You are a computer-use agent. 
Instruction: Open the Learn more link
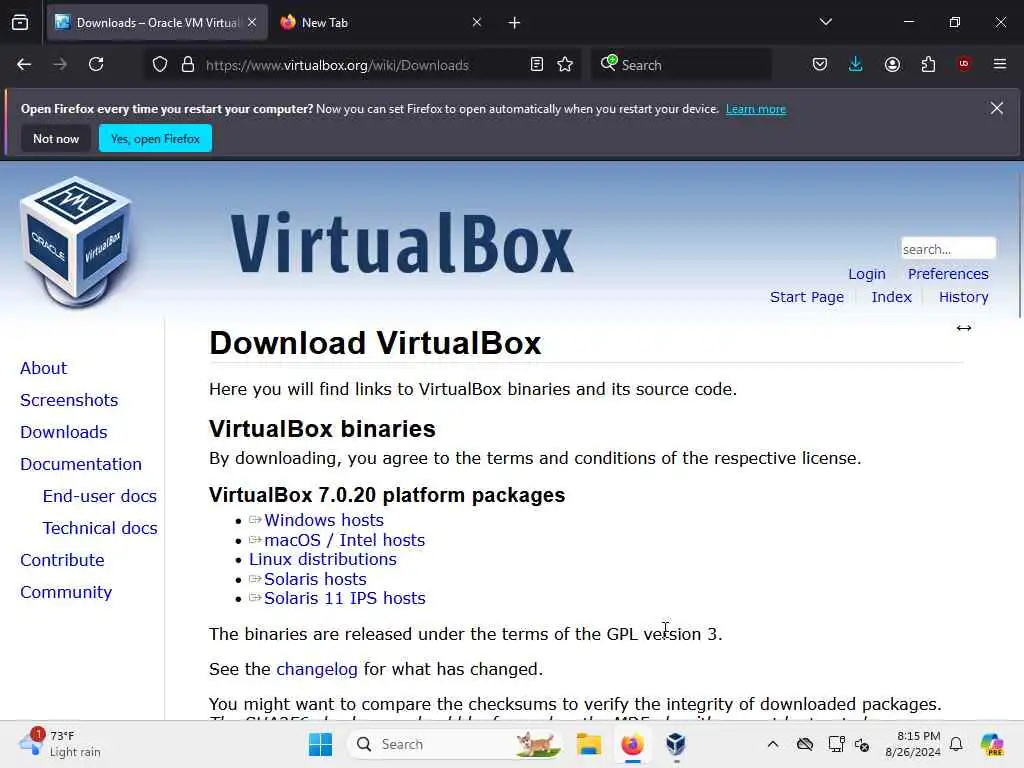tap(756, 109)
